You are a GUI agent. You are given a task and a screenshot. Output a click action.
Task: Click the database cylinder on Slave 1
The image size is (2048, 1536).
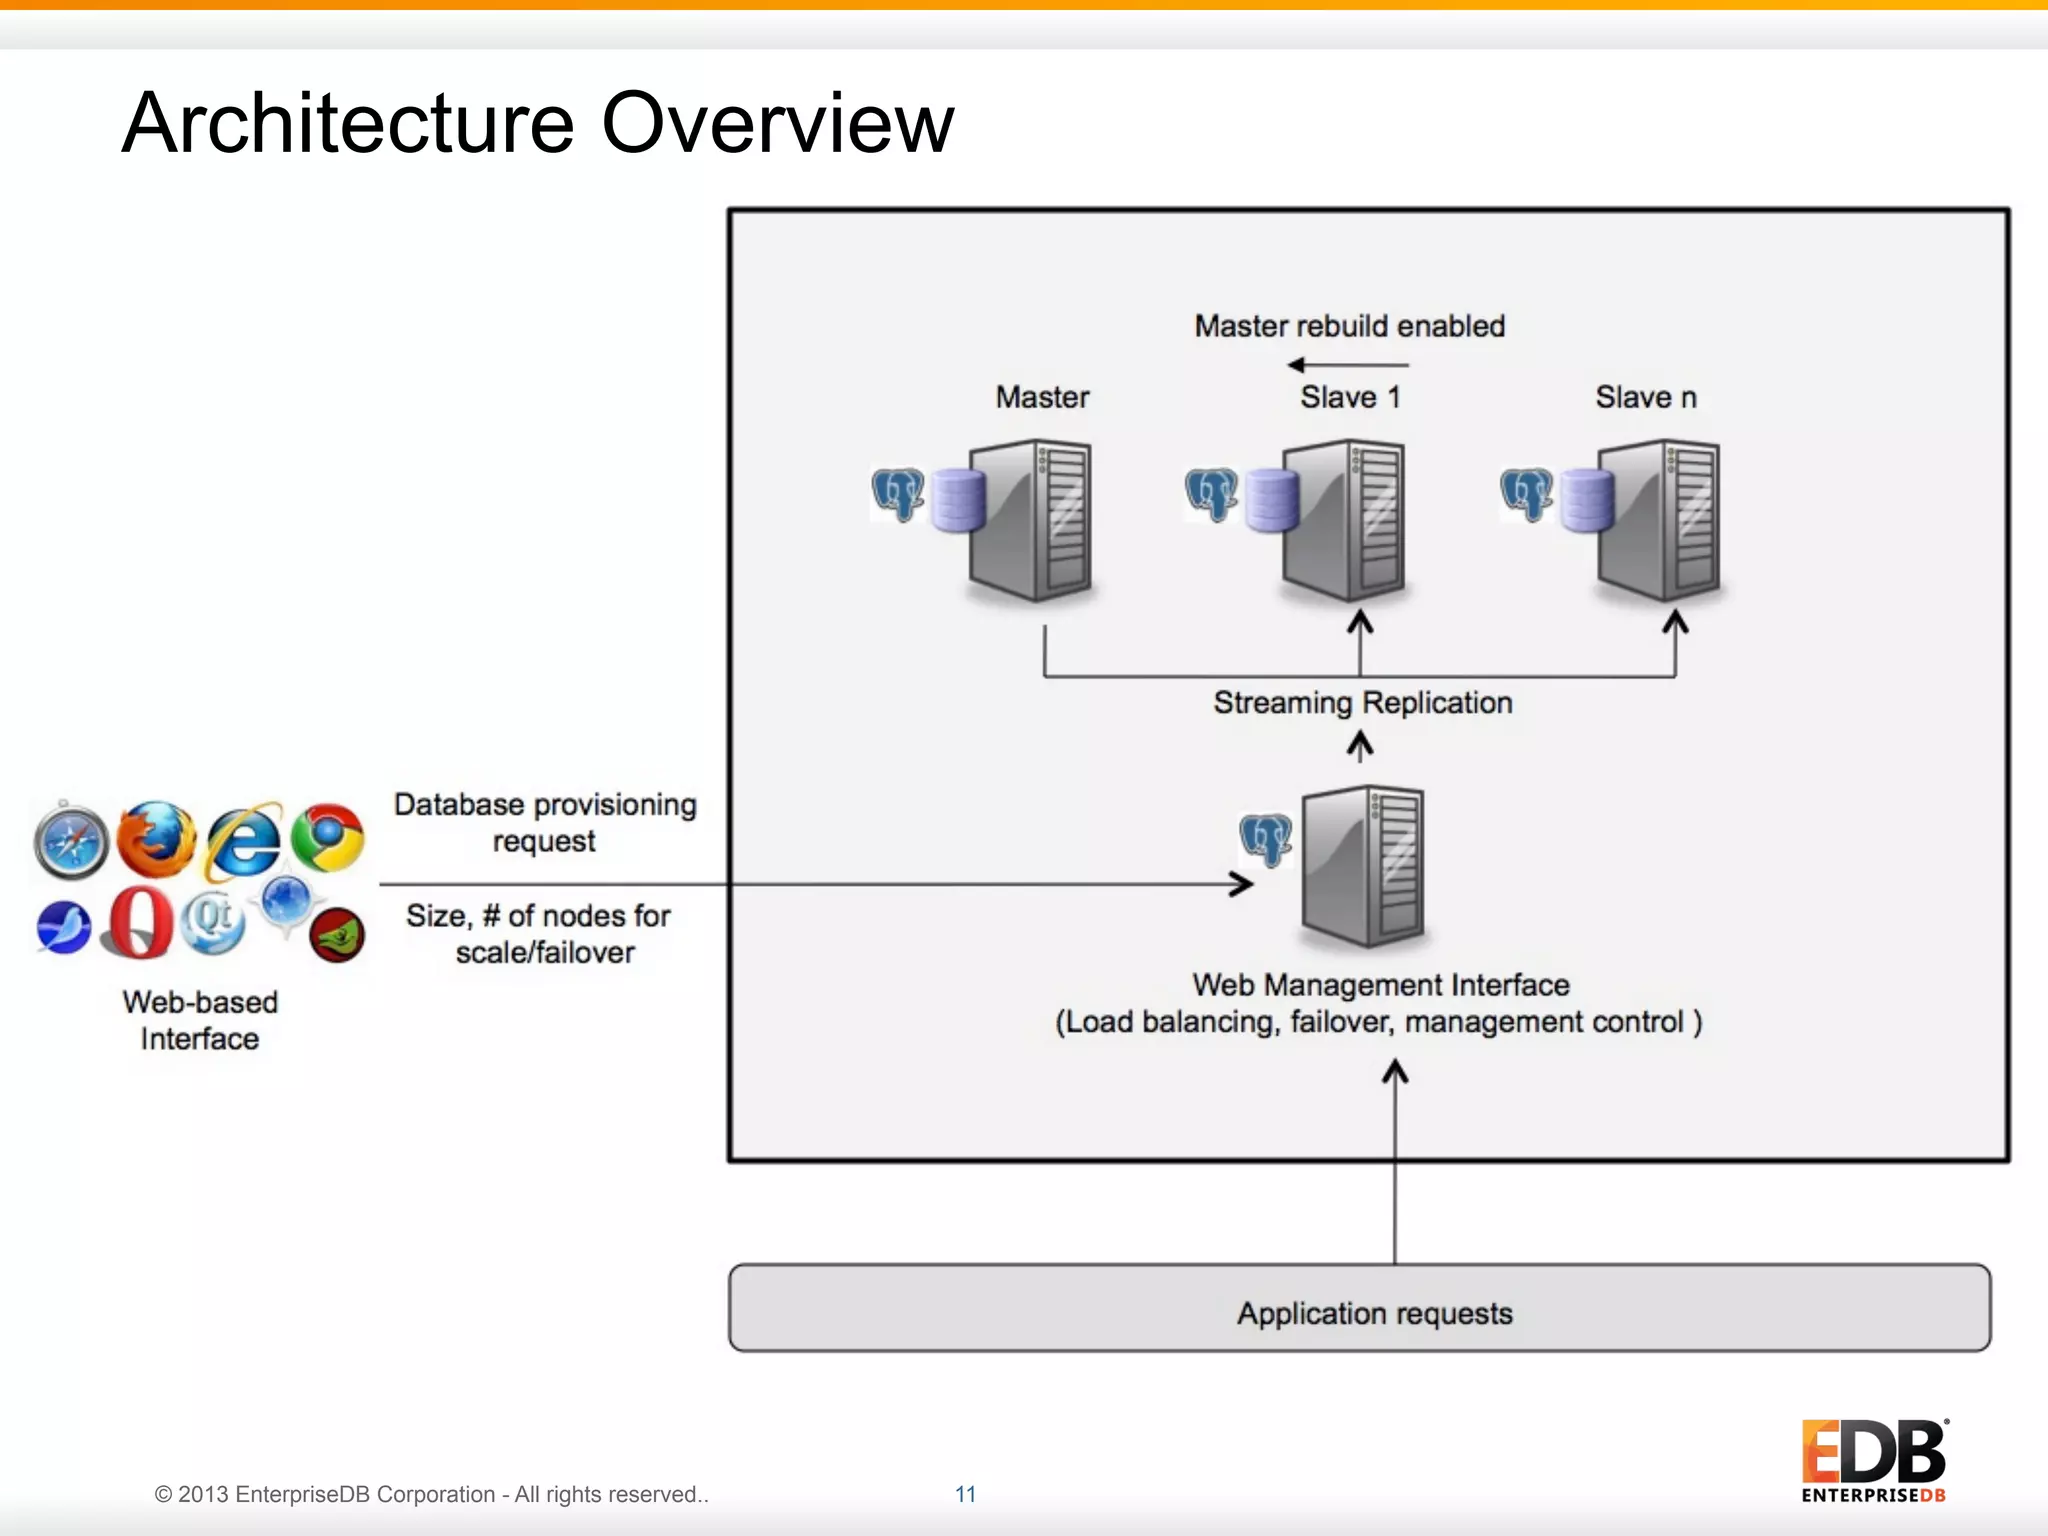pos(1272,500)
